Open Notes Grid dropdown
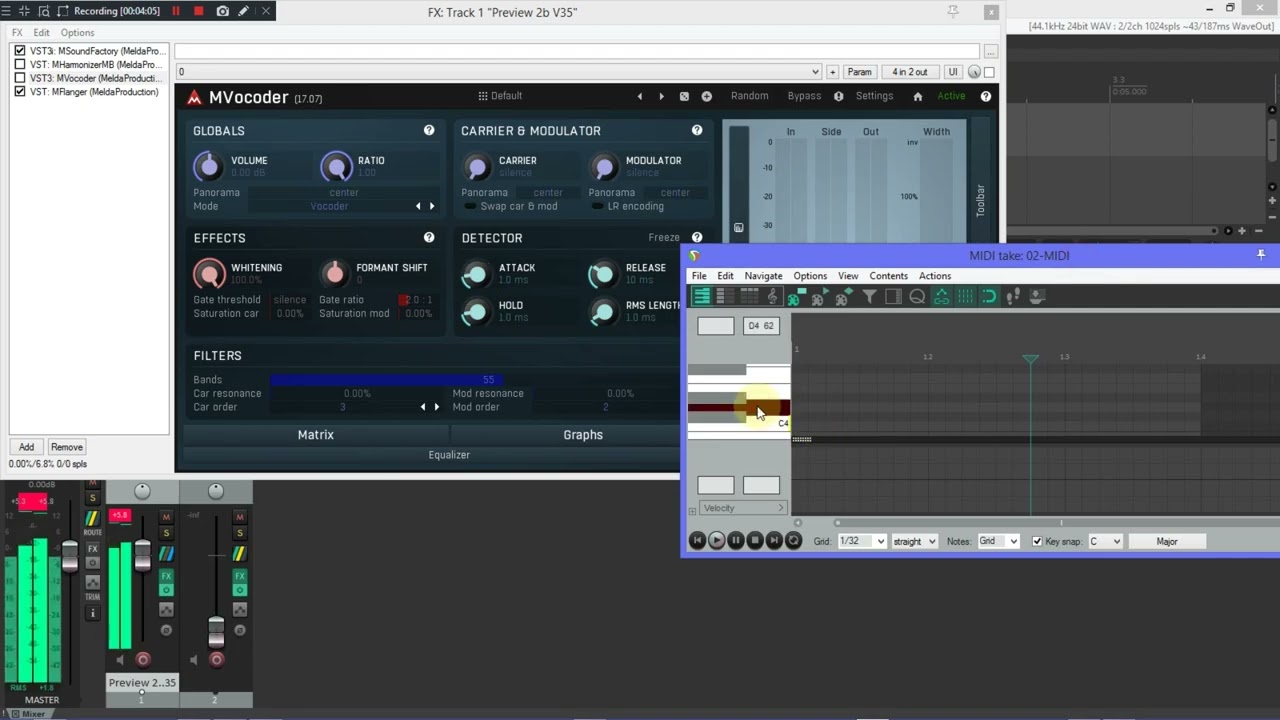 click(x=998, y=541)
